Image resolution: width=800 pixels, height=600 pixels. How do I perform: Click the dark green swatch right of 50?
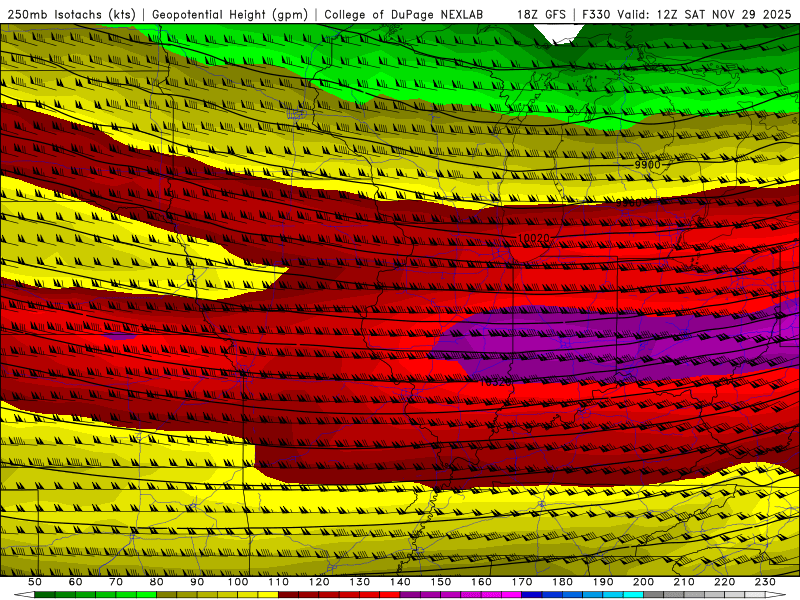click(44, 595)
